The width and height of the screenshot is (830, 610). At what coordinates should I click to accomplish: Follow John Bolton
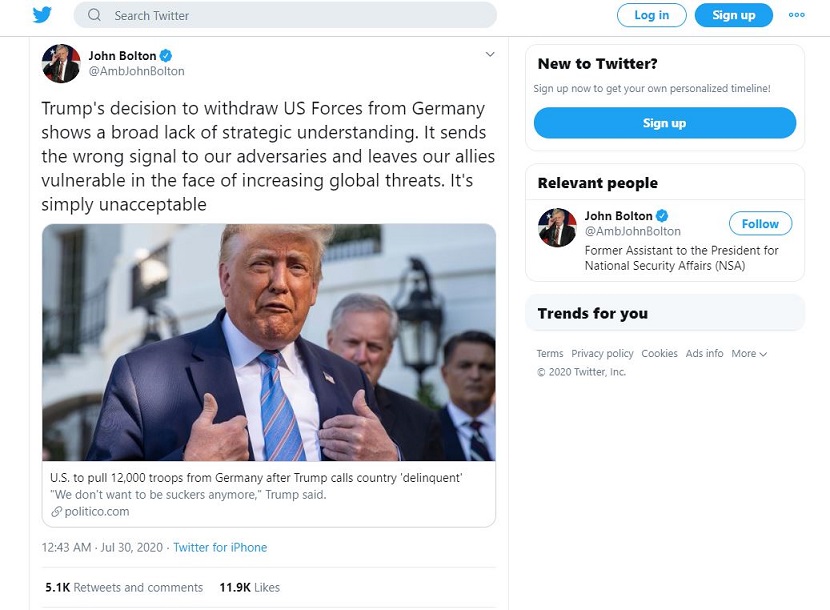click(760, 224)
